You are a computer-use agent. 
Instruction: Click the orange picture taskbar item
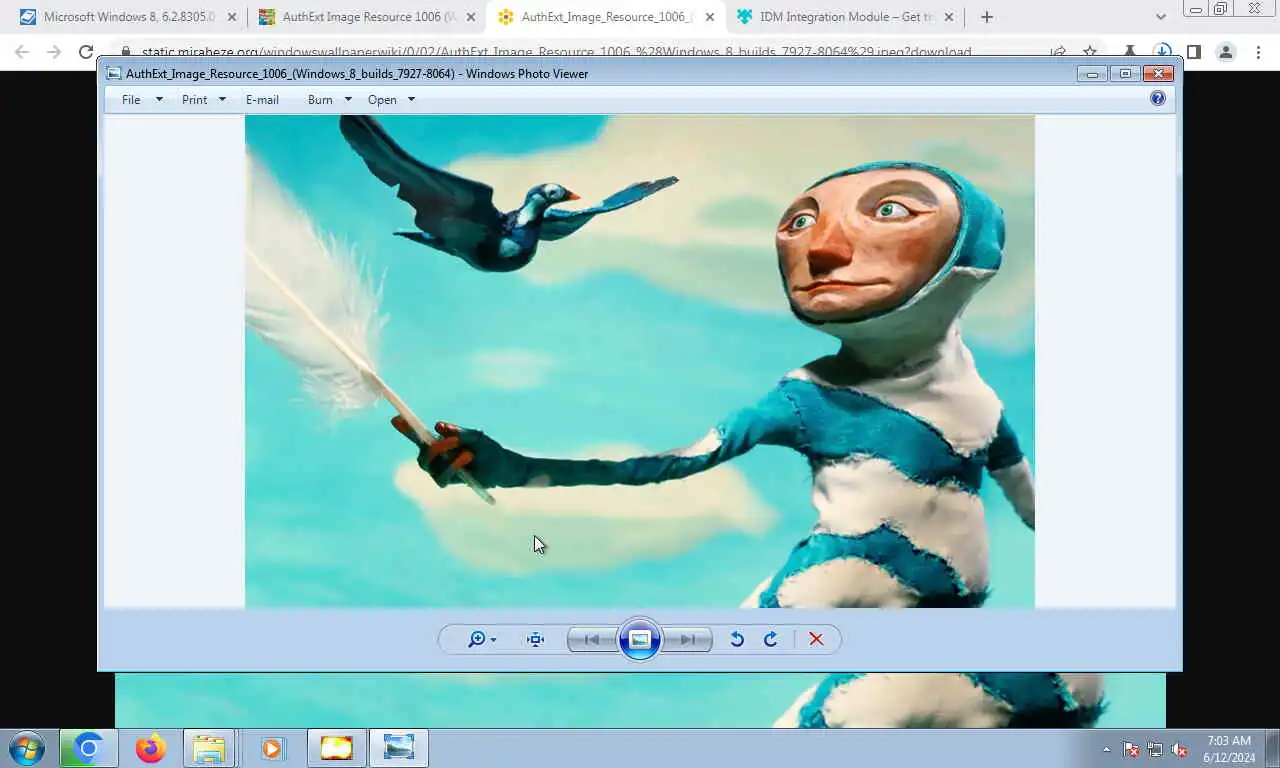[336, 748]
